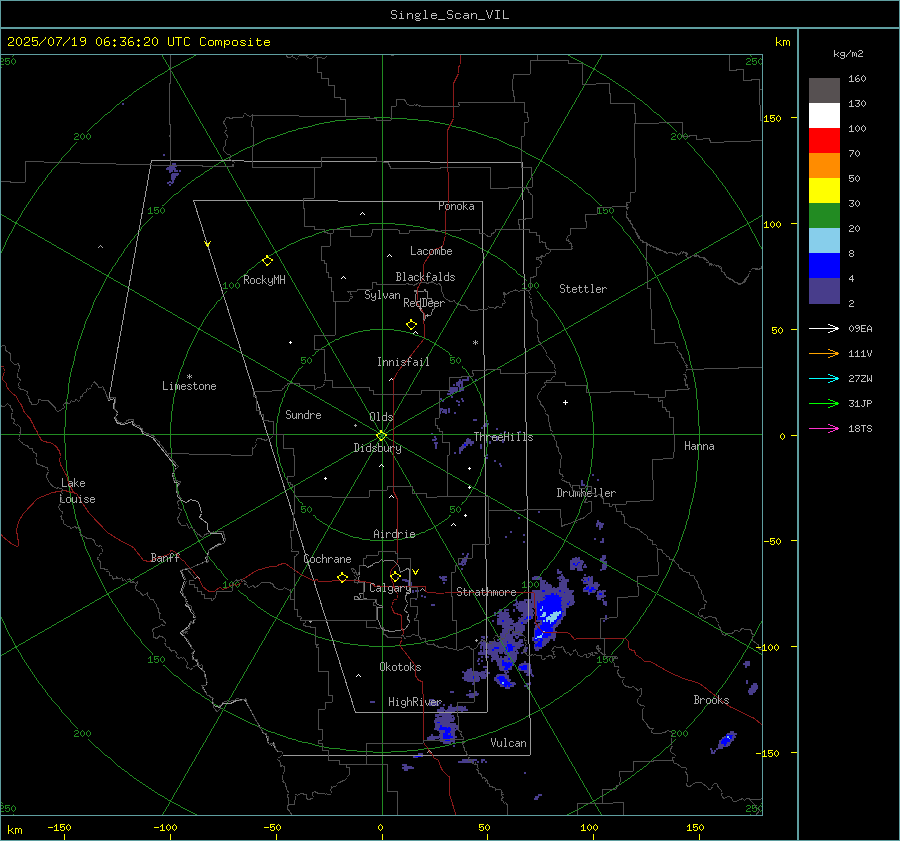The image size is (900, 841).
Task: Click the Ponoka town label
Action: tap(456, 206)
